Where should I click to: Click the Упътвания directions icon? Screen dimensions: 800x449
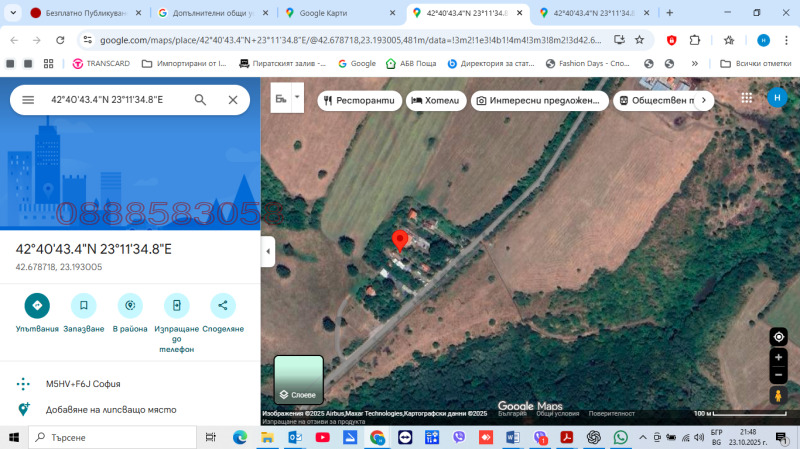coord(38,306)
